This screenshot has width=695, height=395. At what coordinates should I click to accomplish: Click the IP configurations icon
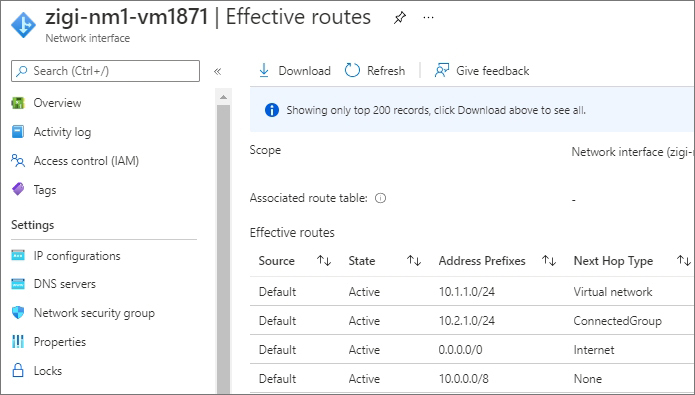coord(18,256)
